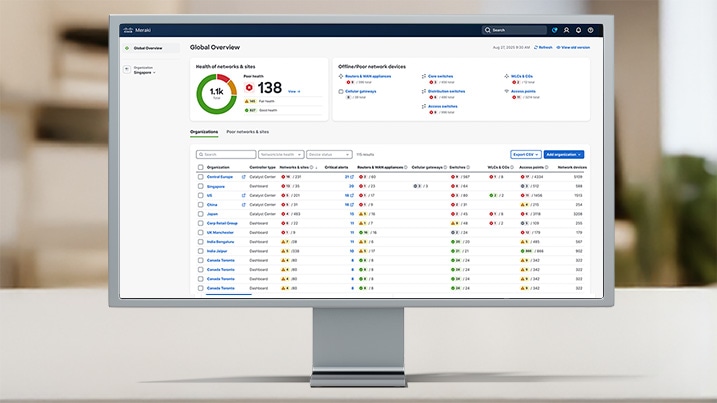
Task: Select the Japan organization checkbox
Action: (x=200, y=213)
